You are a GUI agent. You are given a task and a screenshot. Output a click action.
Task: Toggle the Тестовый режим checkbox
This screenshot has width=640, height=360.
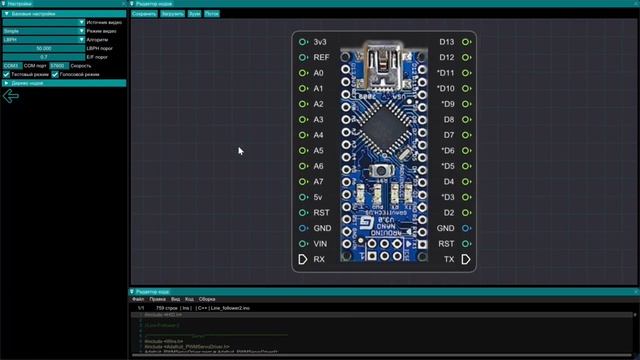point(6,75)
